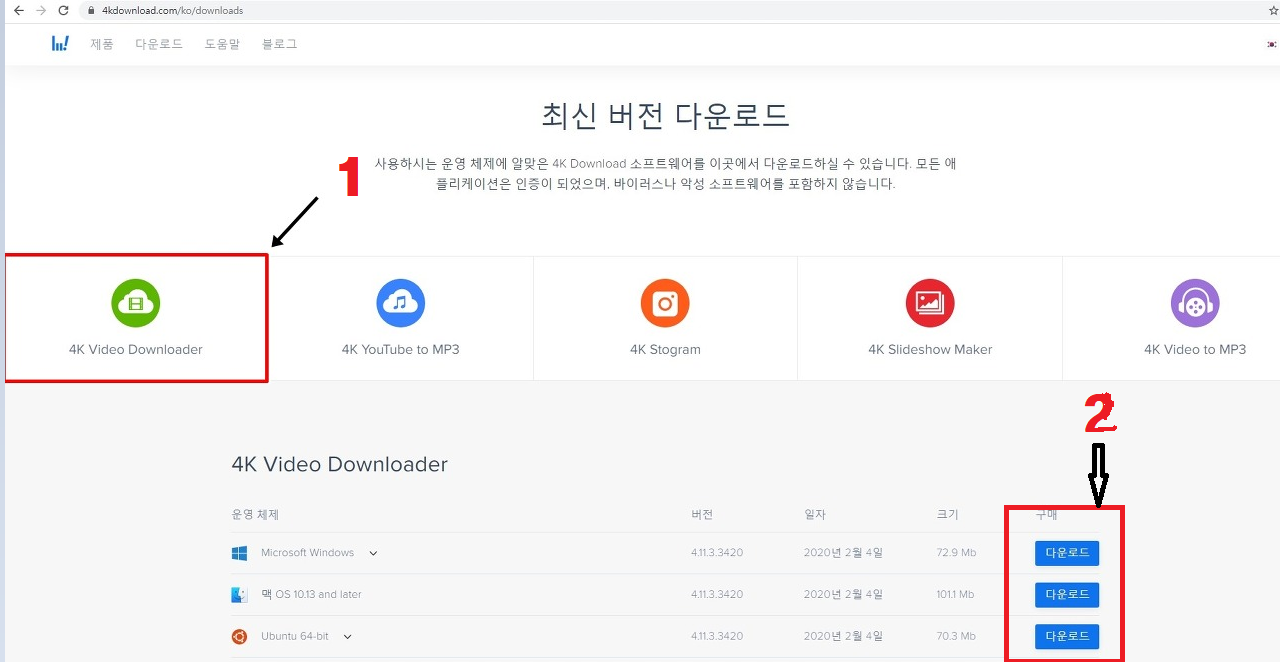The height and width of the screenshot is (662, 1280).
Task: Expand the Ubuntu 64-bit version dropdown
Action: 347,636
